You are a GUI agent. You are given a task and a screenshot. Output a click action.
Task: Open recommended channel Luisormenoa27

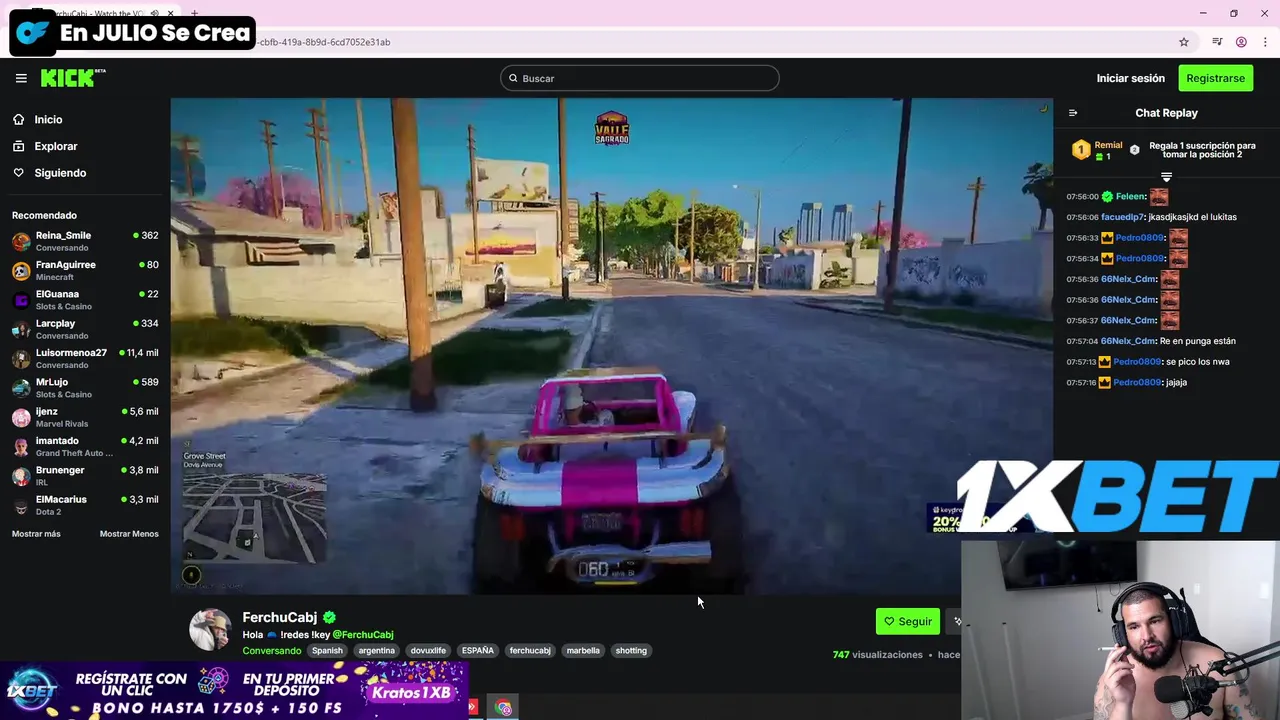click(x=85, y=358)
